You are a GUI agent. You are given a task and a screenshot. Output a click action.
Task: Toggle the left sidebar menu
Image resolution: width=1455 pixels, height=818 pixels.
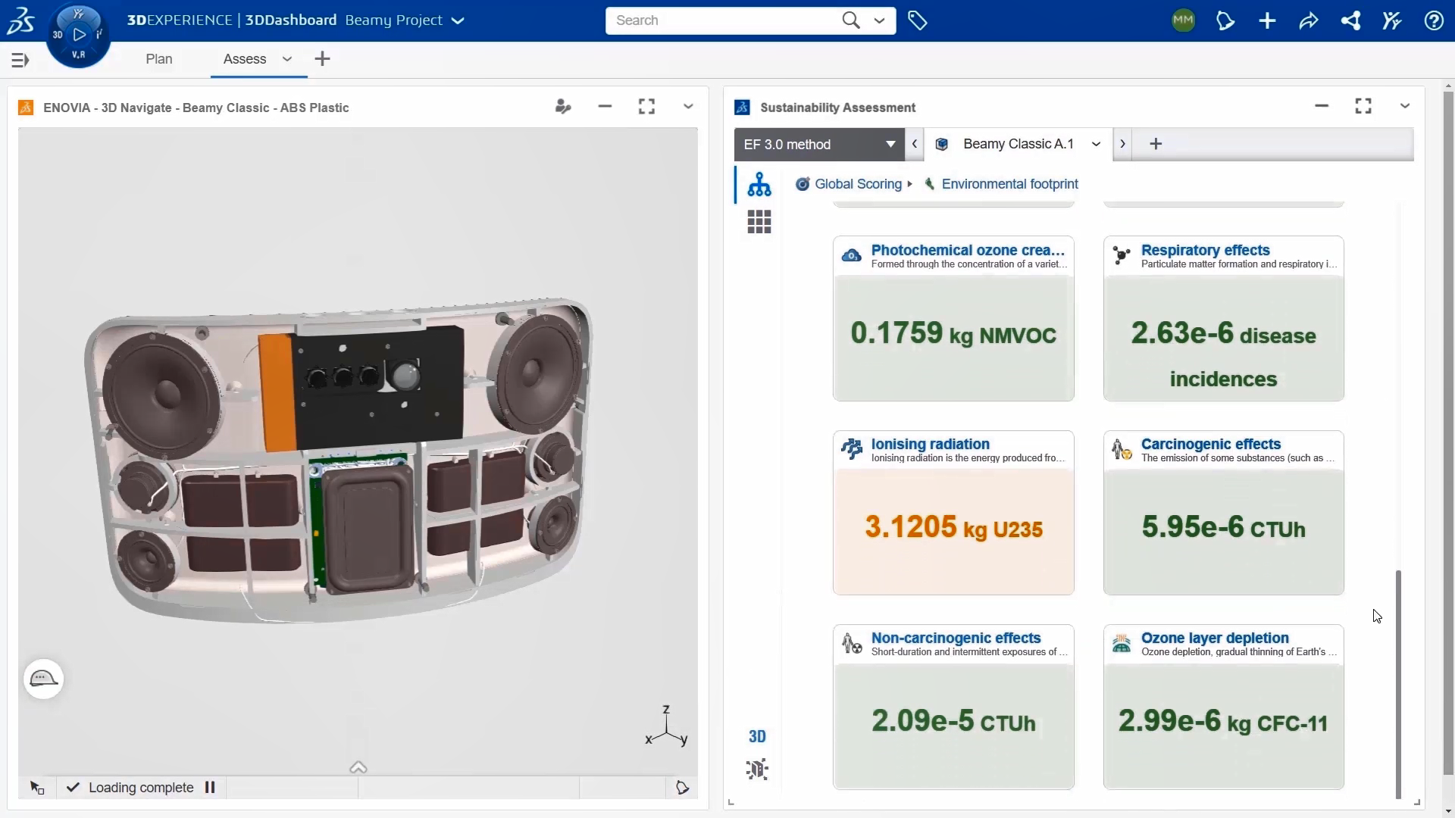[19, 60]
